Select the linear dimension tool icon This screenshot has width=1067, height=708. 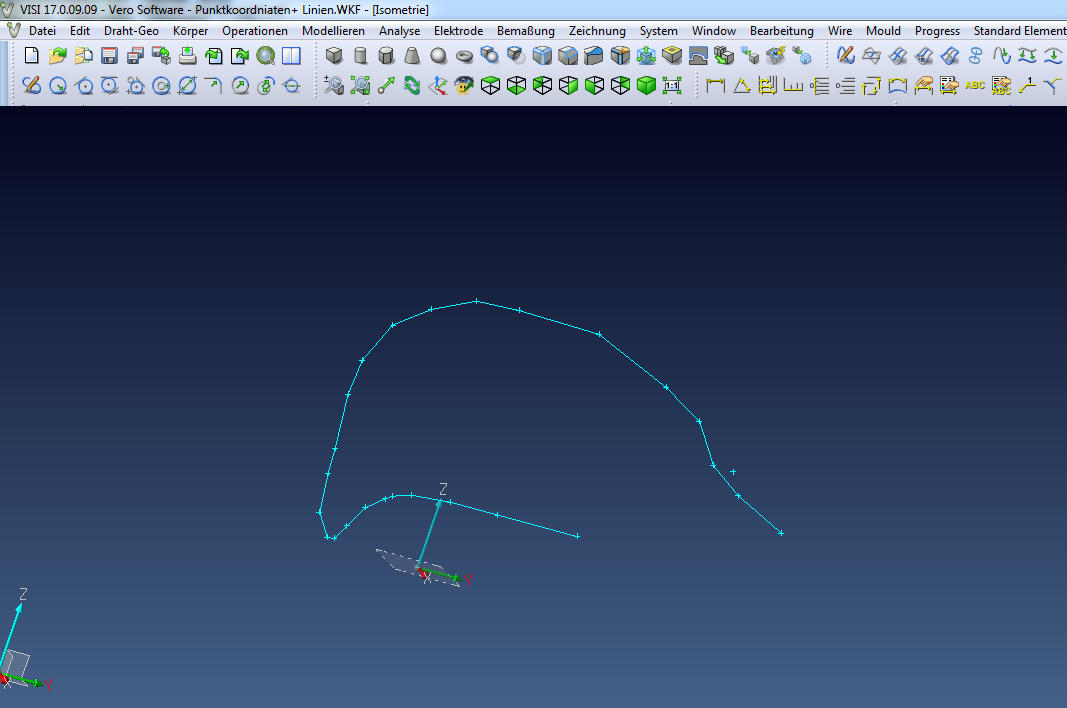click(x=715, y=86)
